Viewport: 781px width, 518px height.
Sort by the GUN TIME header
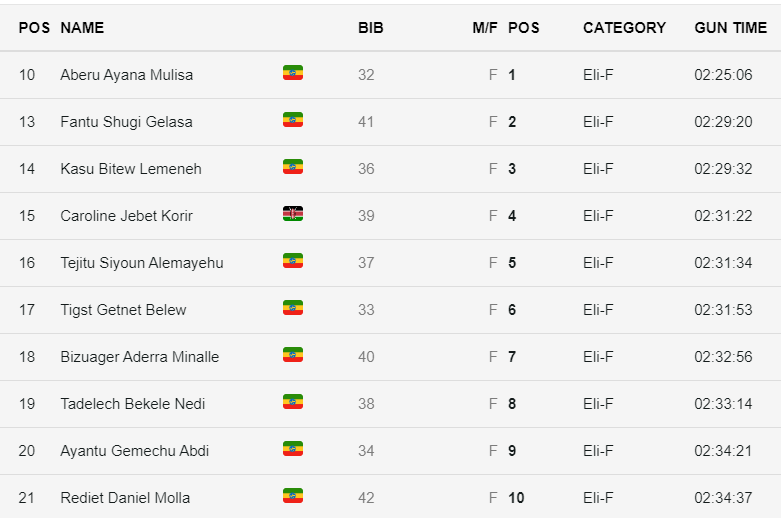[730, 28]
